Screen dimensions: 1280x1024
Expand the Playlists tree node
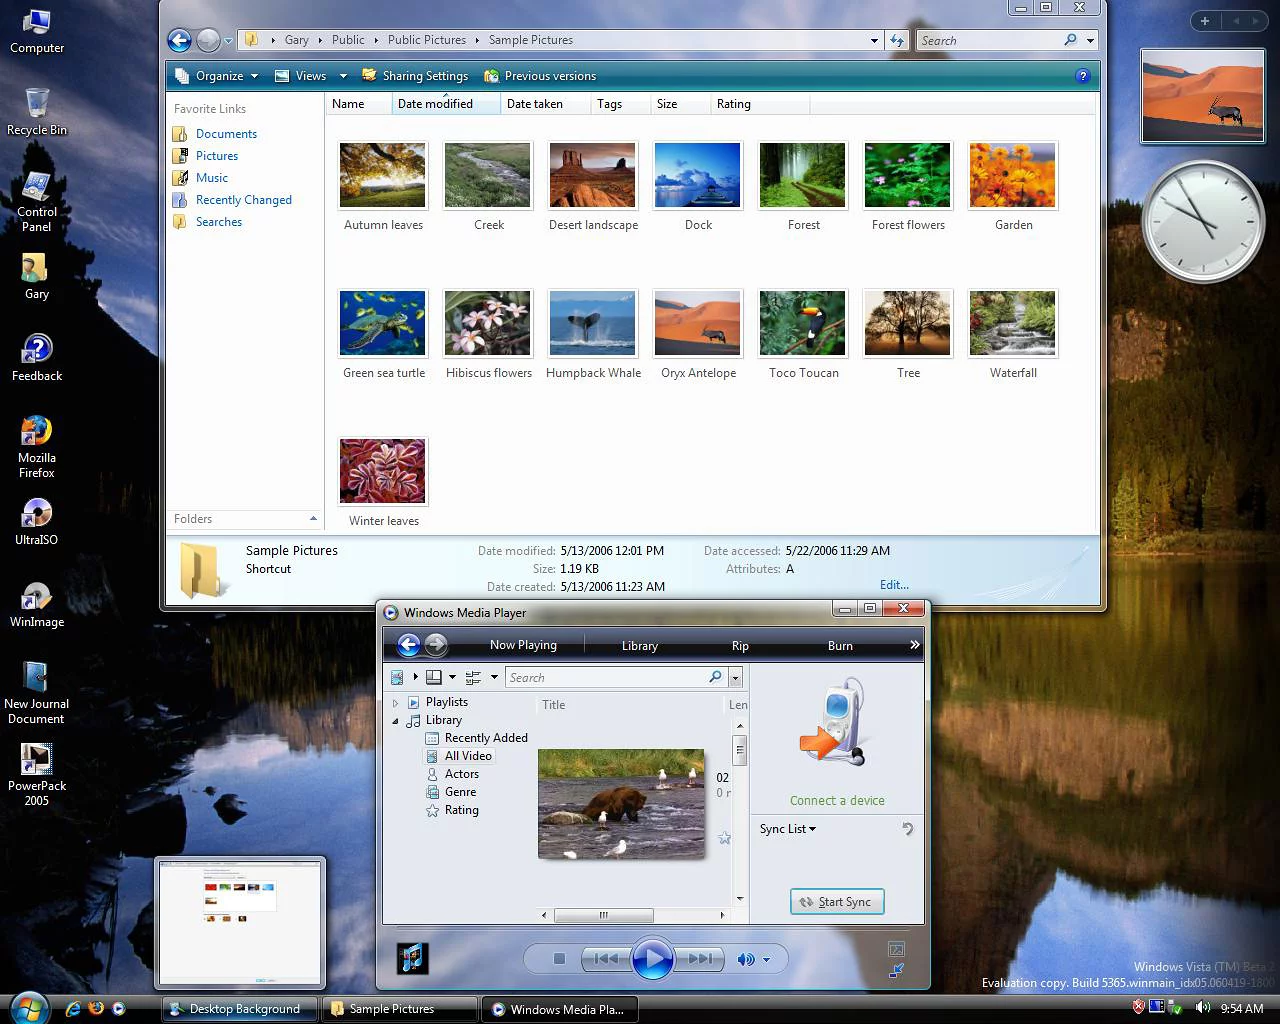396,703
